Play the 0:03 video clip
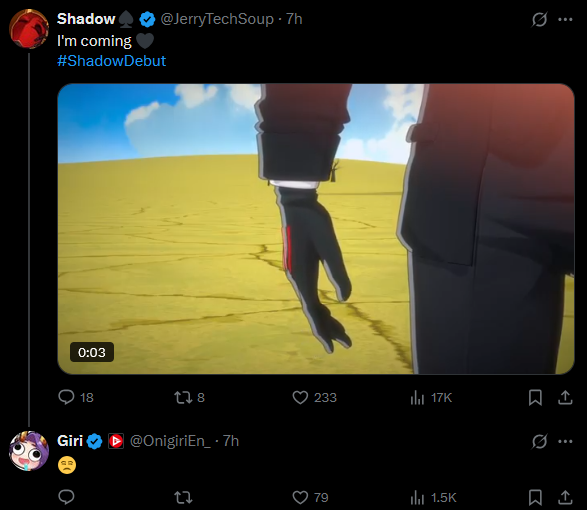This screenshot has height=510, width=587. coord(316,229)
